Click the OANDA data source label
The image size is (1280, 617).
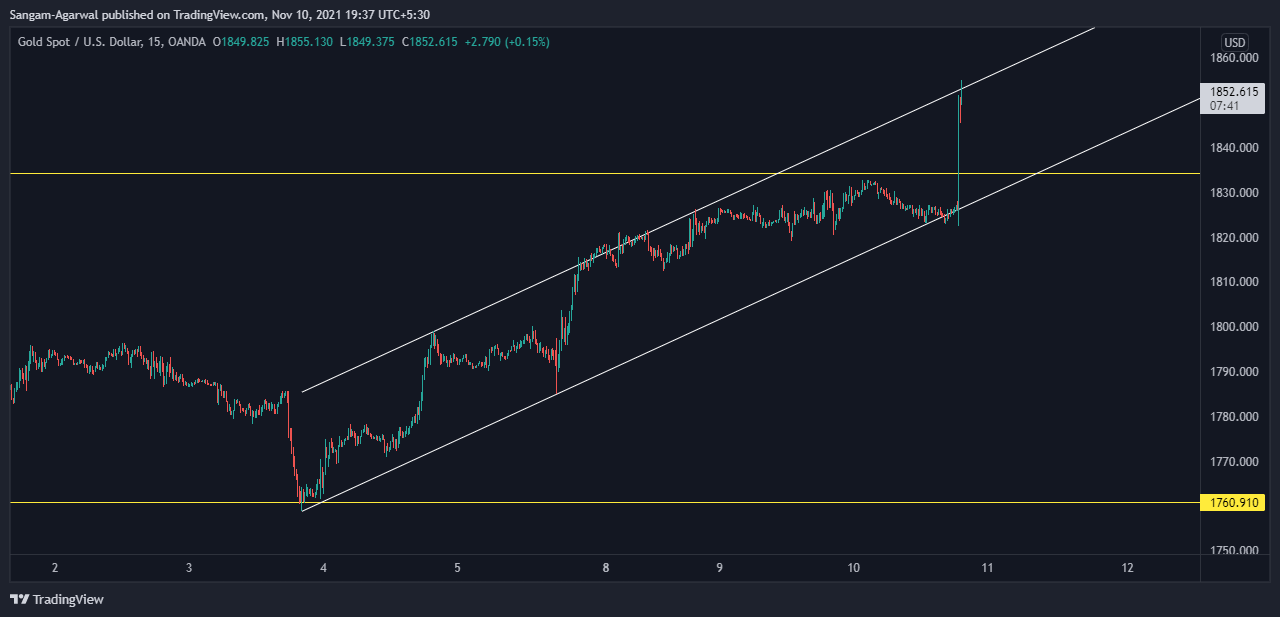tap(187, 42)
